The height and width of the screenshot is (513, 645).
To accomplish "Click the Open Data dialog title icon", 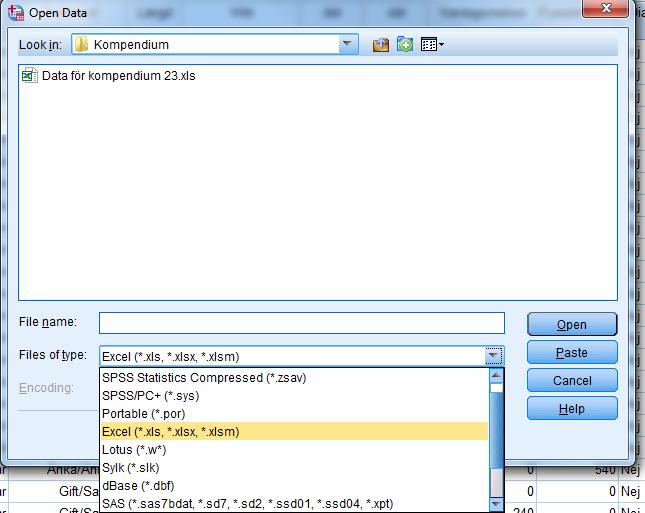I will [x=16, y=13].
